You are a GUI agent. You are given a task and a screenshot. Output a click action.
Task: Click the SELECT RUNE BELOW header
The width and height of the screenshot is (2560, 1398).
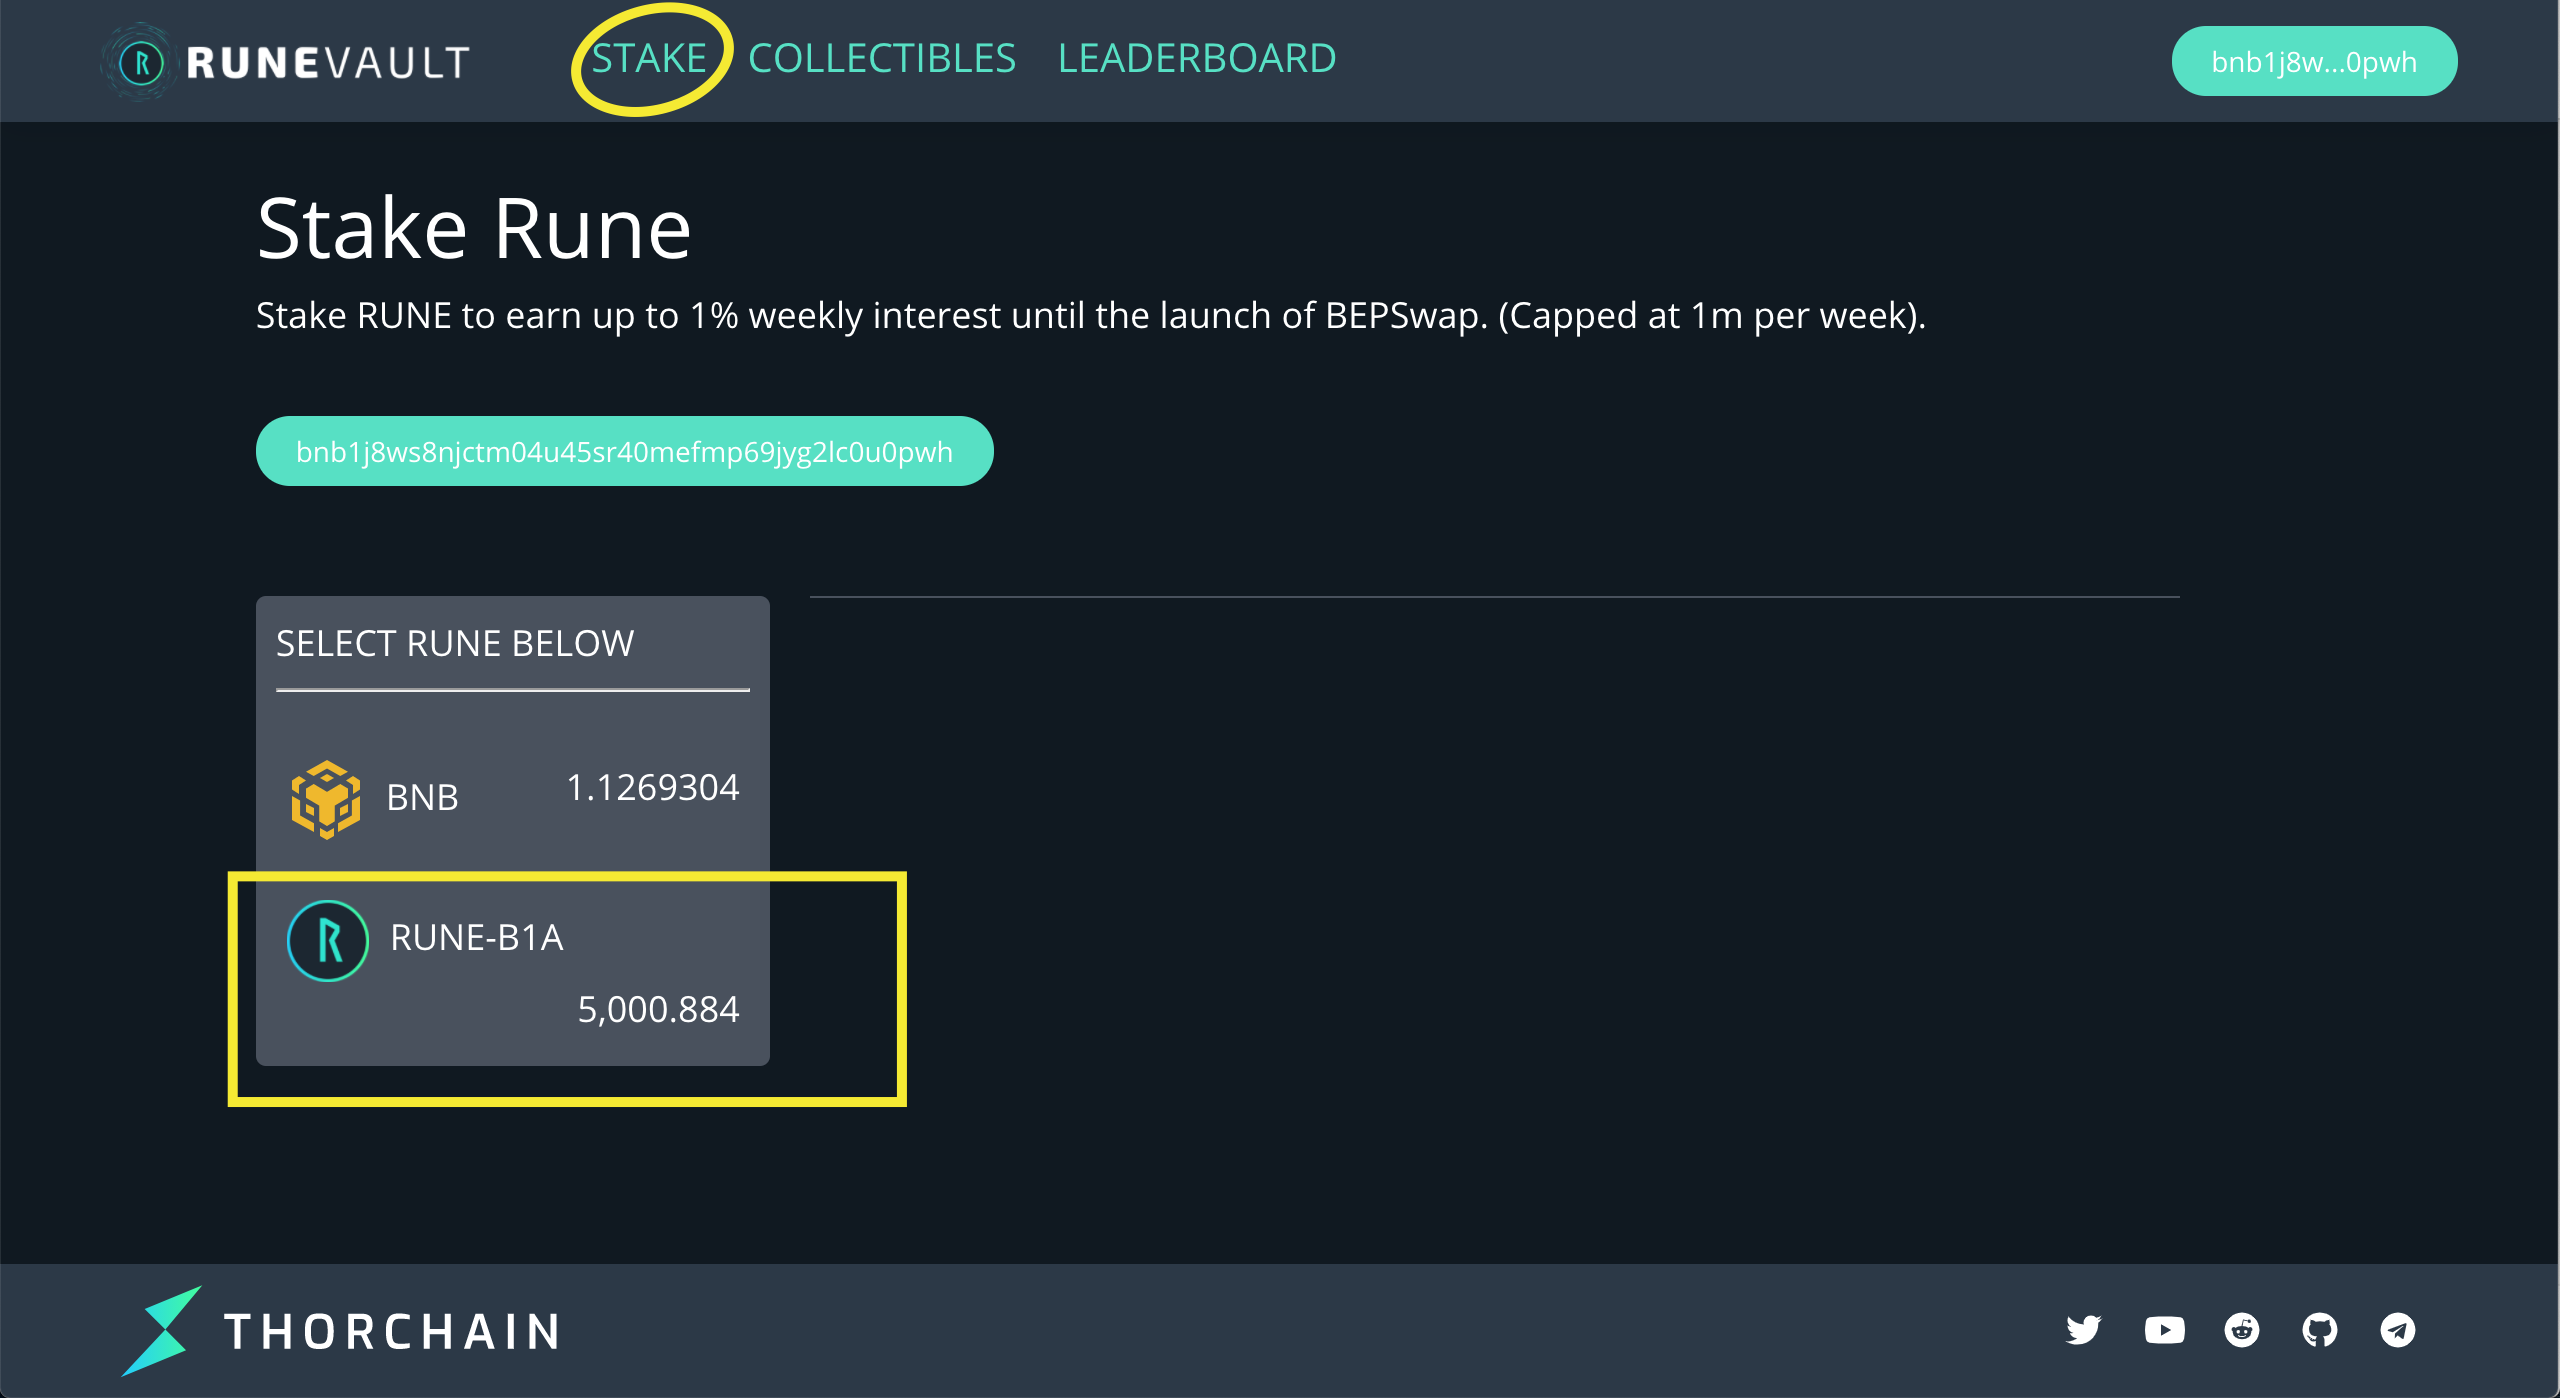point(455,643)
